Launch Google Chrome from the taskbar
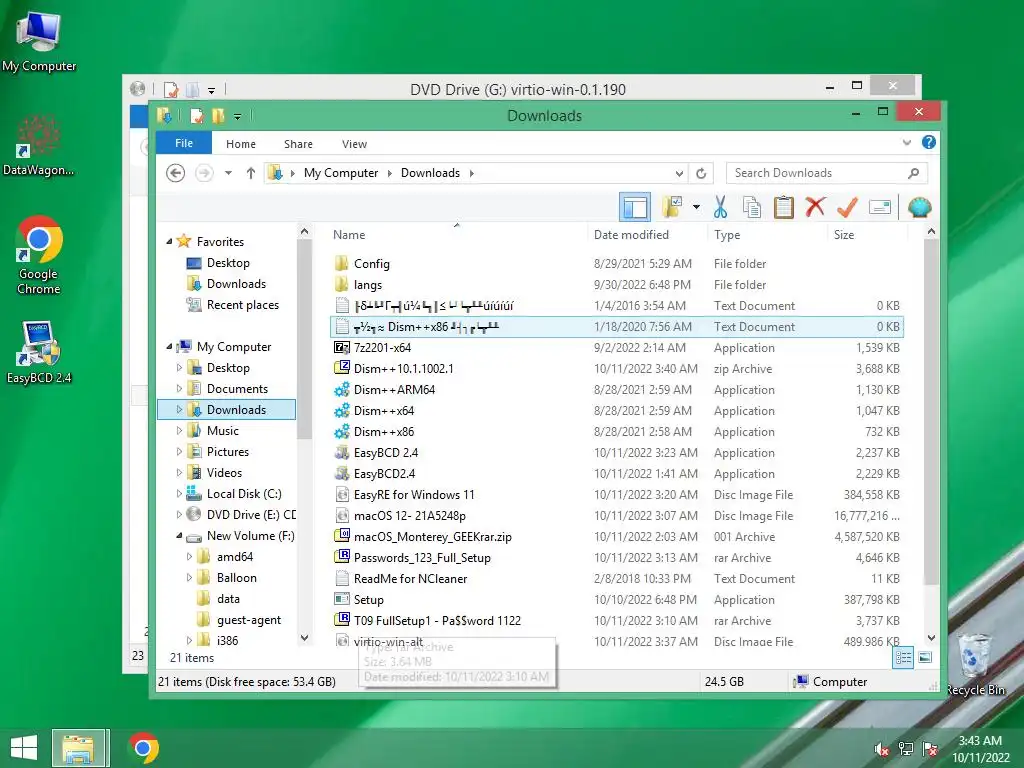The image size is (1024, 768). 143,748
